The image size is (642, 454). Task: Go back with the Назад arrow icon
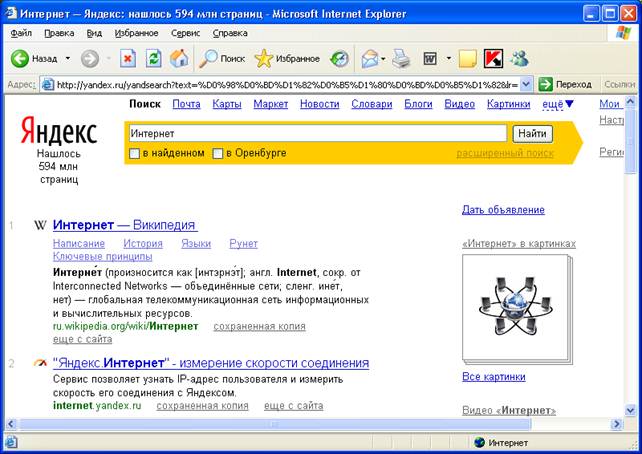20,59
